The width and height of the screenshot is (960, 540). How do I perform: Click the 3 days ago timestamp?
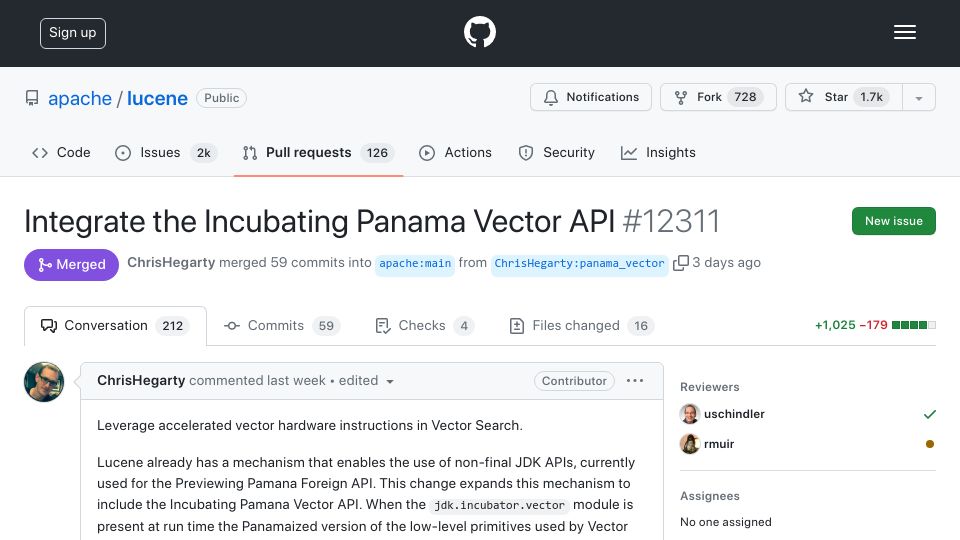pos(726,263)
